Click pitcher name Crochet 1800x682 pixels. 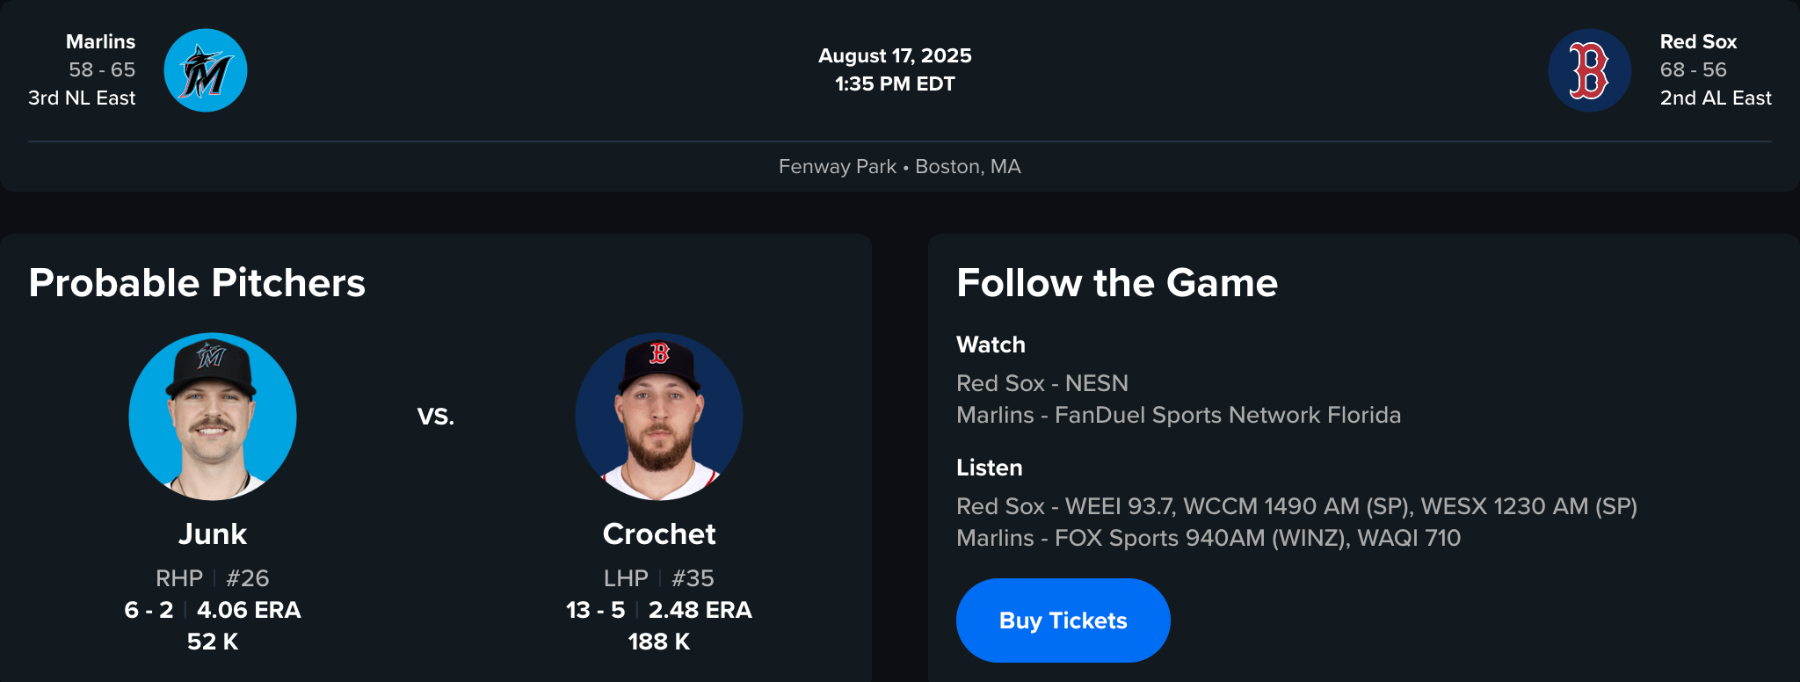tap(659, 534)
